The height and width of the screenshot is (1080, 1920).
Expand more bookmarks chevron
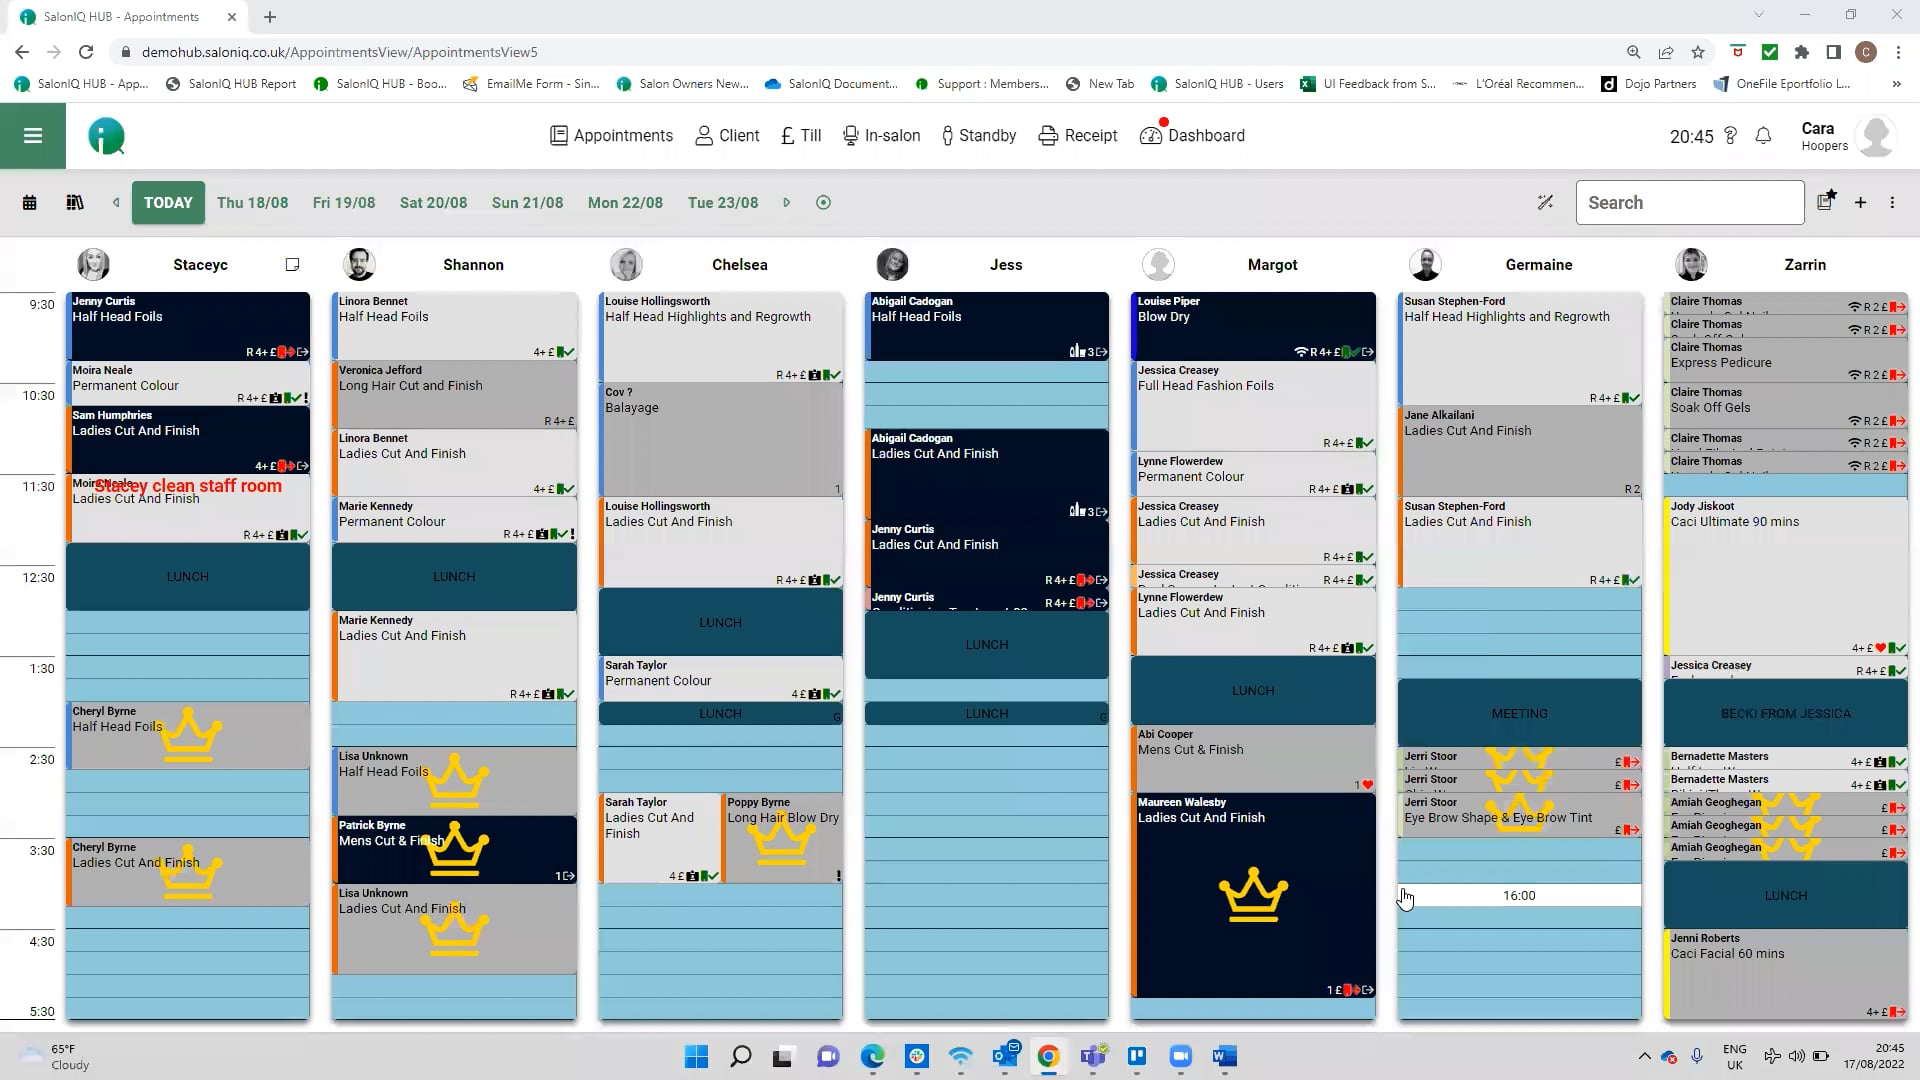point(1896,84)
